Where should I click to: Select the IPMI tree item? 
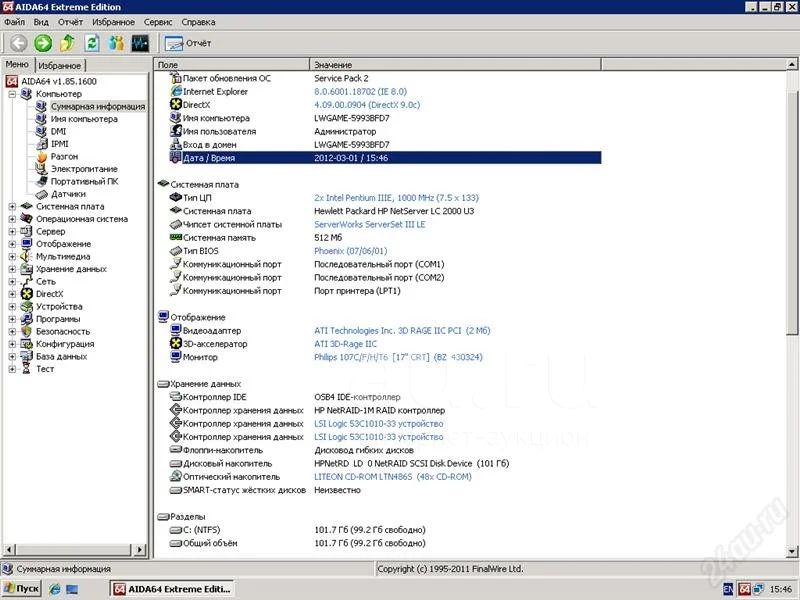tap(59, 144)
